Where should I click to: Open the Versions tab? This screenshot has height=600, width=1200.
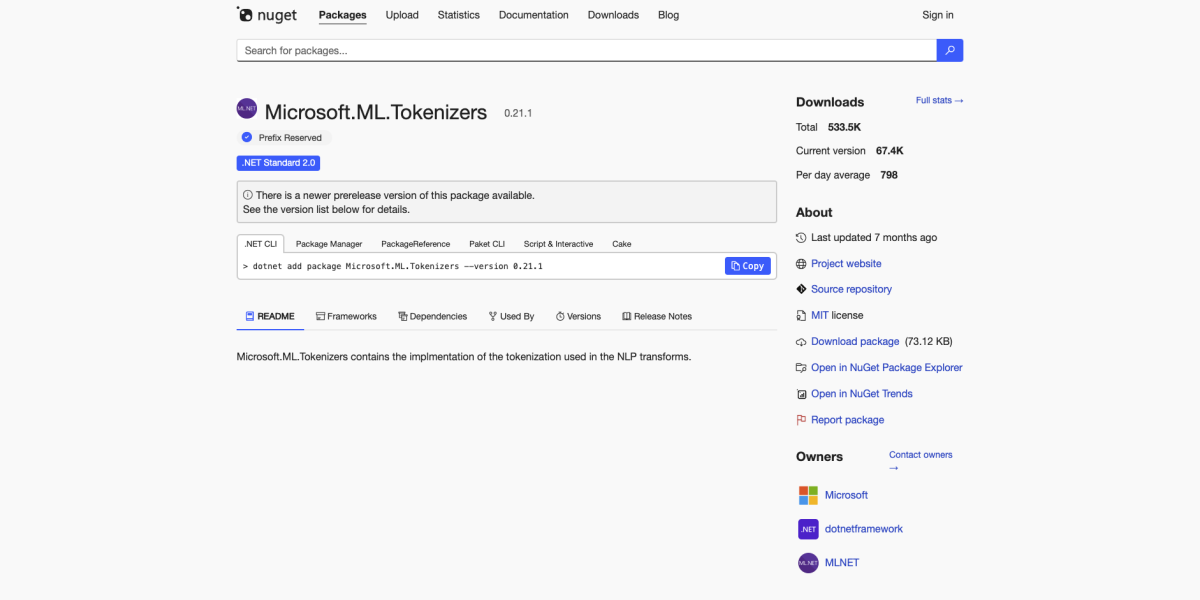pyautogui.click(x=578, y=316)
